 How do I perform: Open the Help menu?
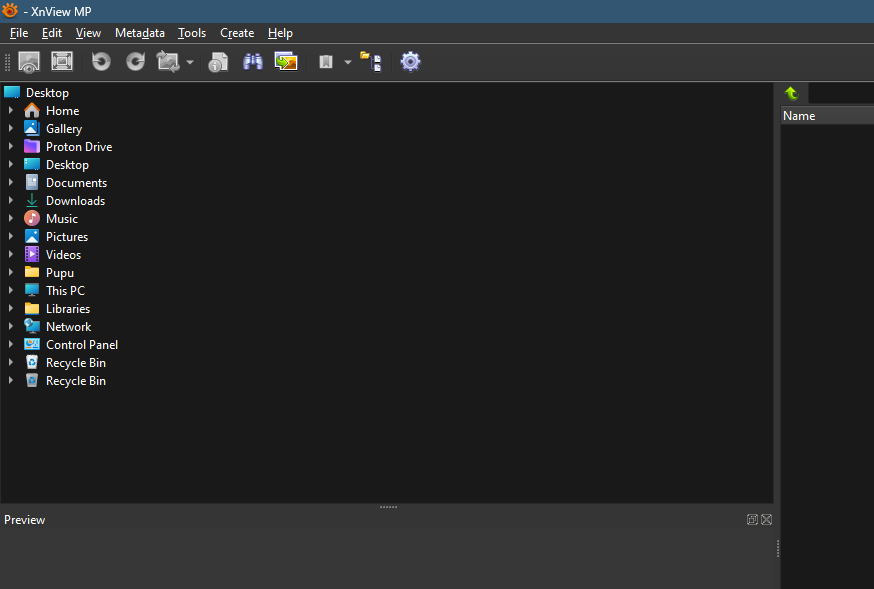pyautogui.click(x=280, y=33)
